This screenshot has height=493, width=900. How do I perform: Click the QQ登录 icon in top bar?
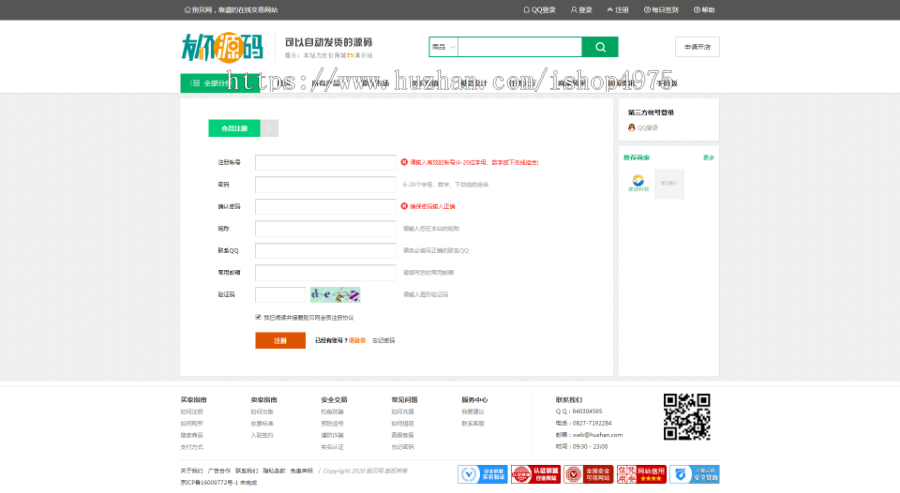527,10
